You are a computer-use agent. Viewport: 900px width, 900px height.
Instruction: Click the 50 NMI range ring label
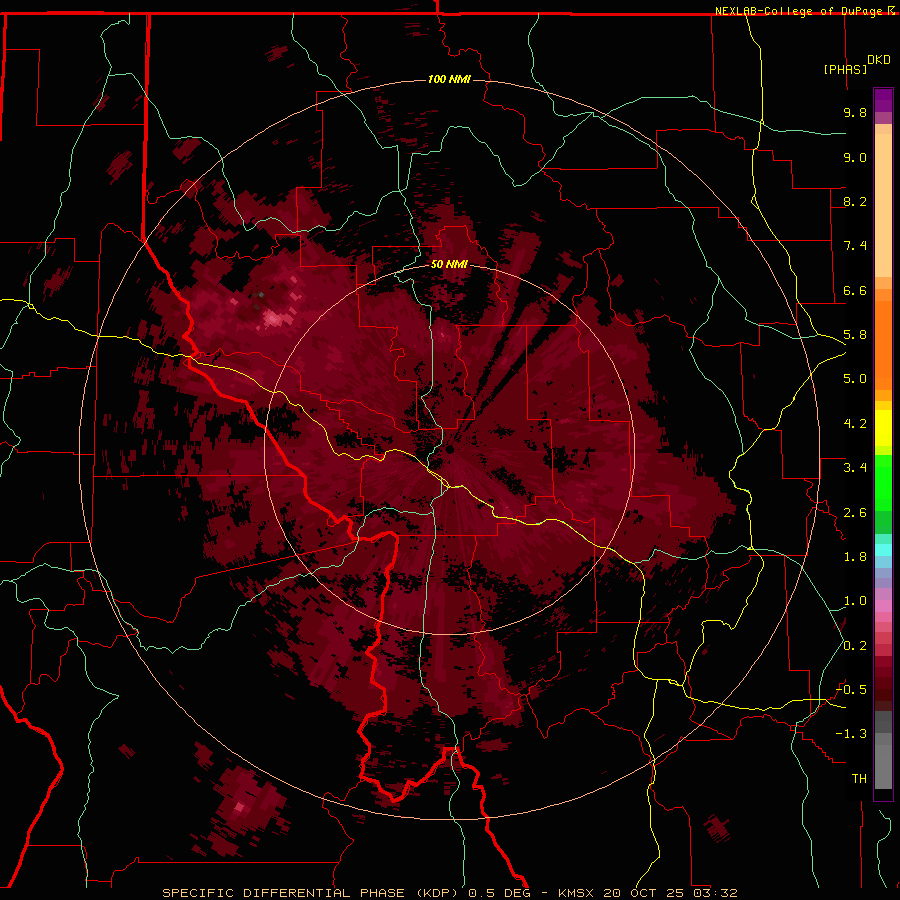pyautogui.click(x=449, y=264)
